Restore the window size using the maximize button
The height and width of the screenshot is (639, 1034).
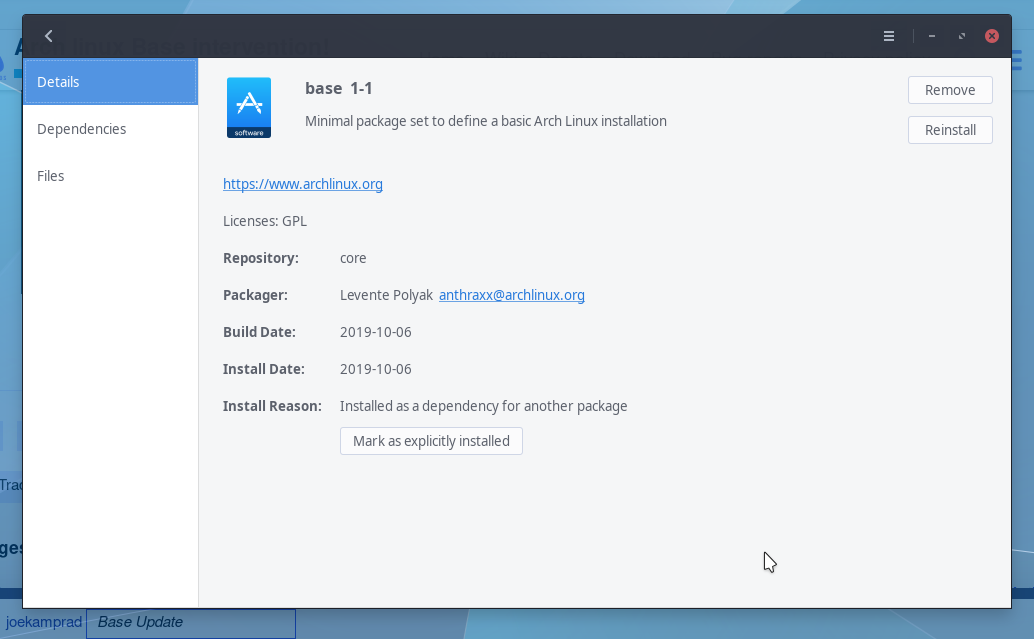(962, 36)
